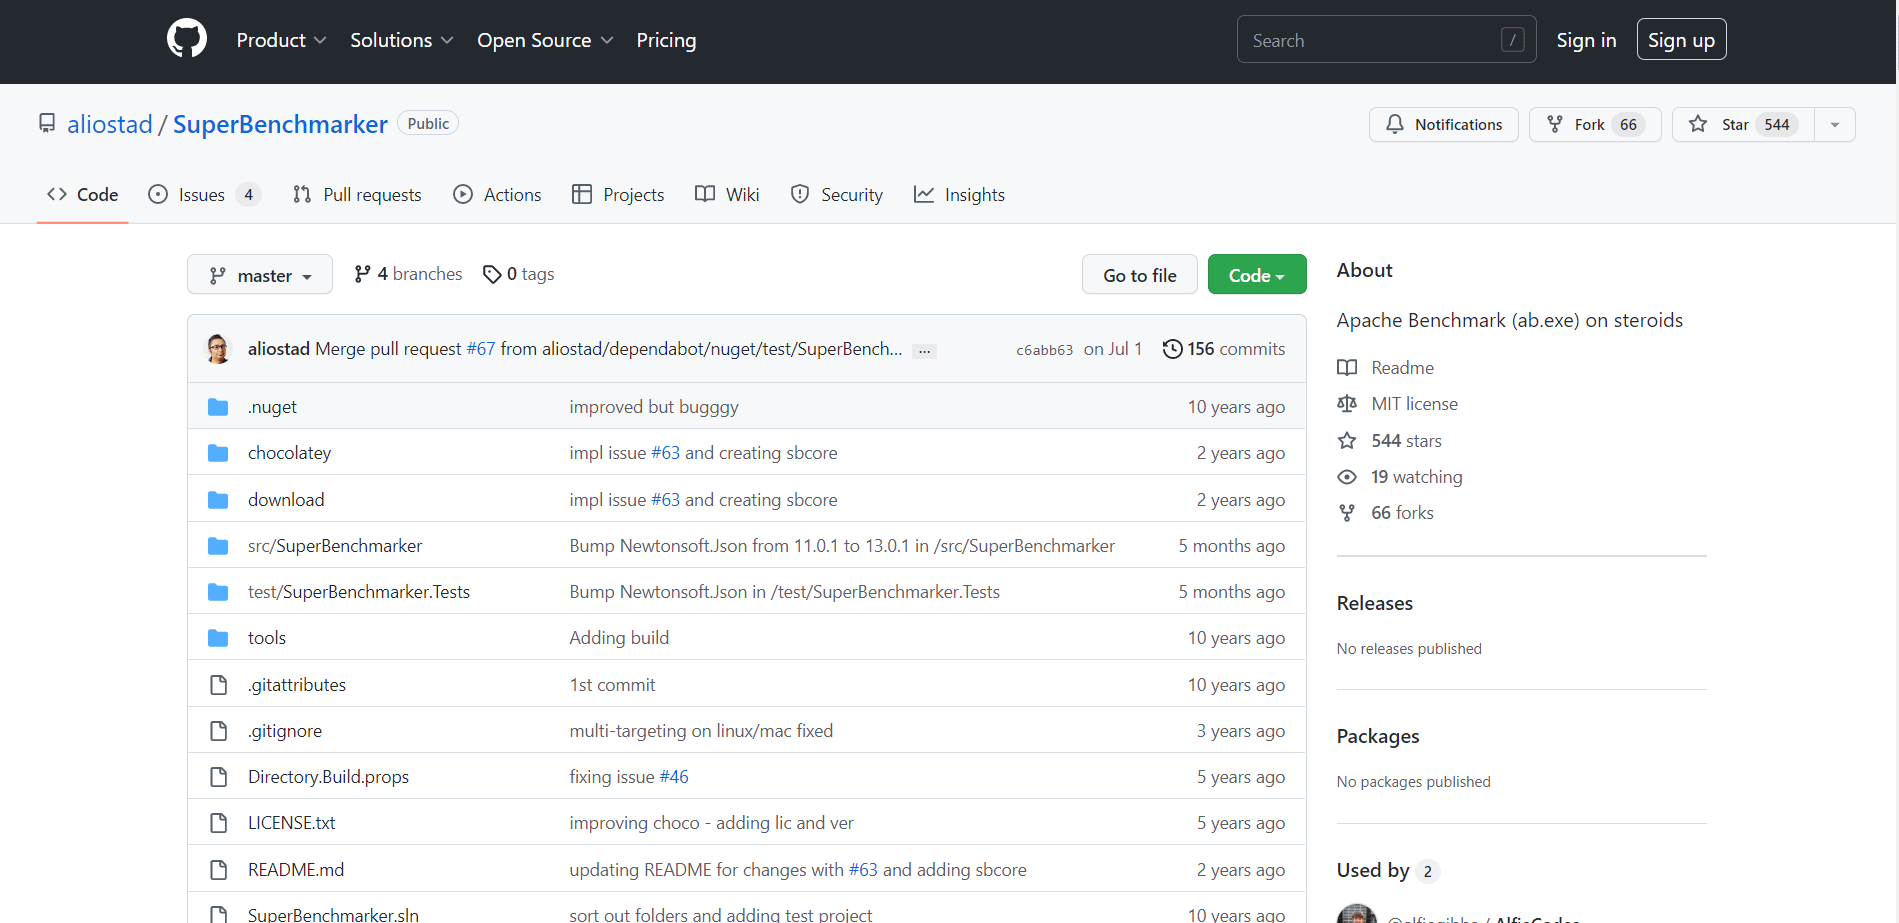Click the book icon beside Readme

click(1347, 368)
